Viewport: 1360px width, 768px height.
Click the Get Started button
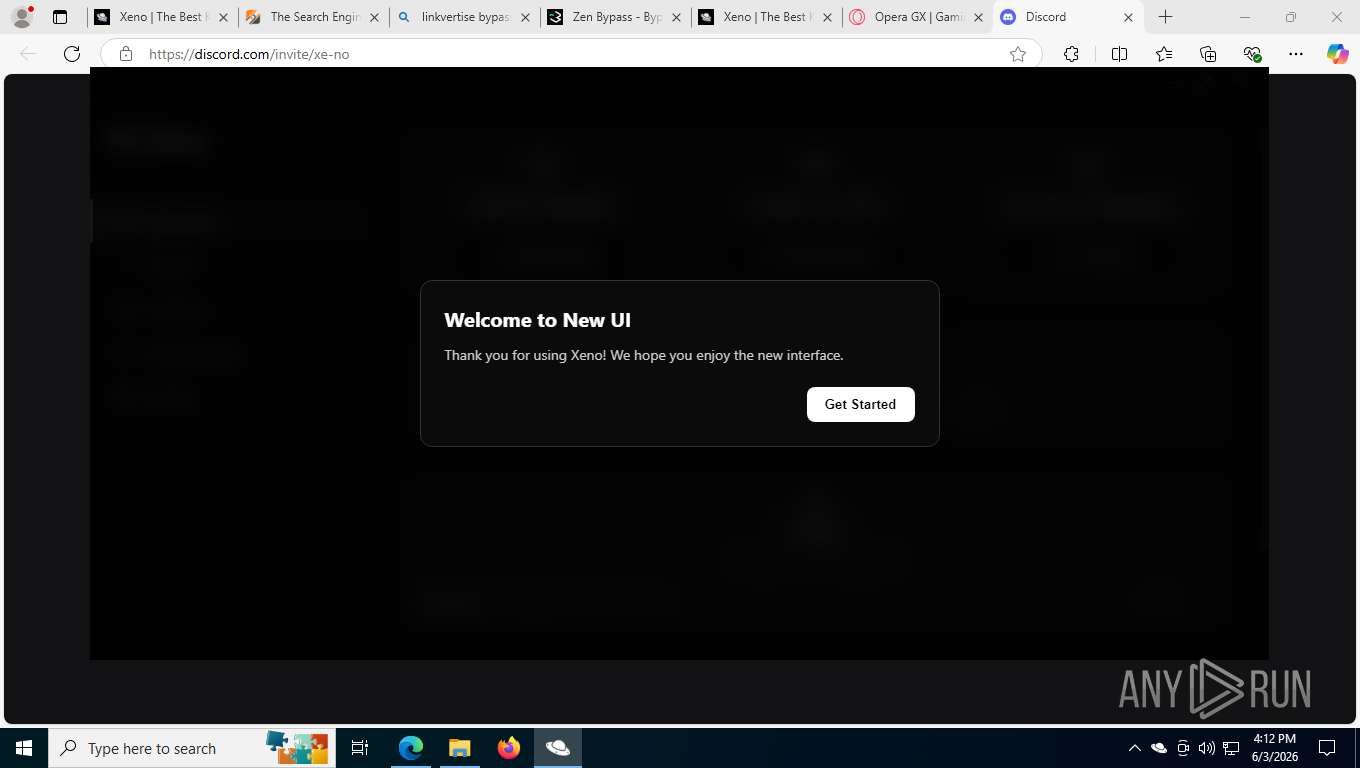pyautogui.click(x=860, y=404)
